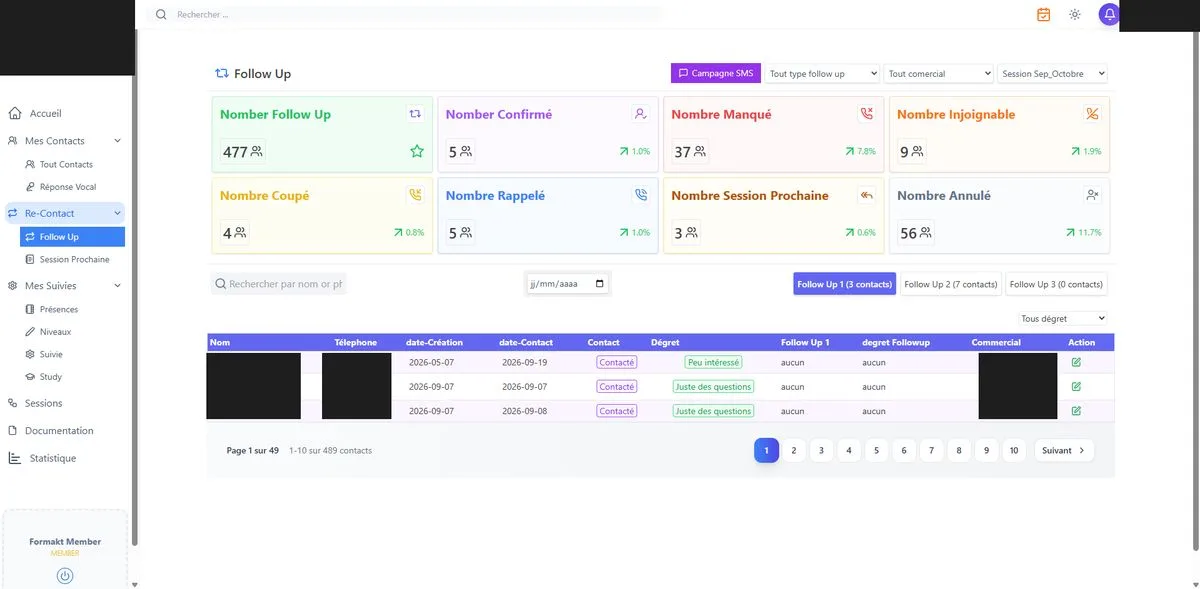Image resolution: width=1200 pixels, height=589 pixels.
Task: Focus the Rechercher par nom search field
Action: [279, 285]
